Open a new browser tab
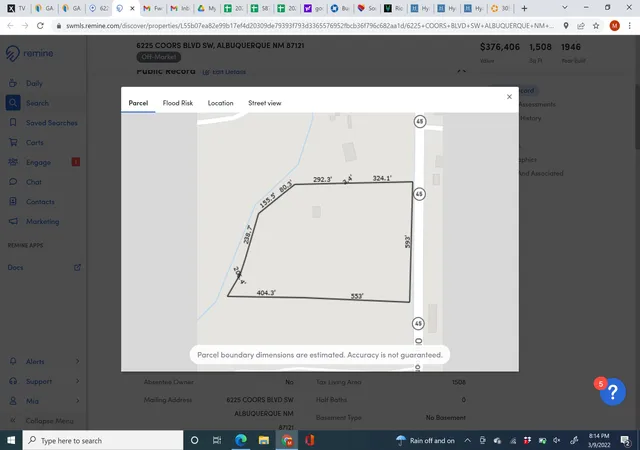This screenshot has height=450, width=640. [524, 8]
